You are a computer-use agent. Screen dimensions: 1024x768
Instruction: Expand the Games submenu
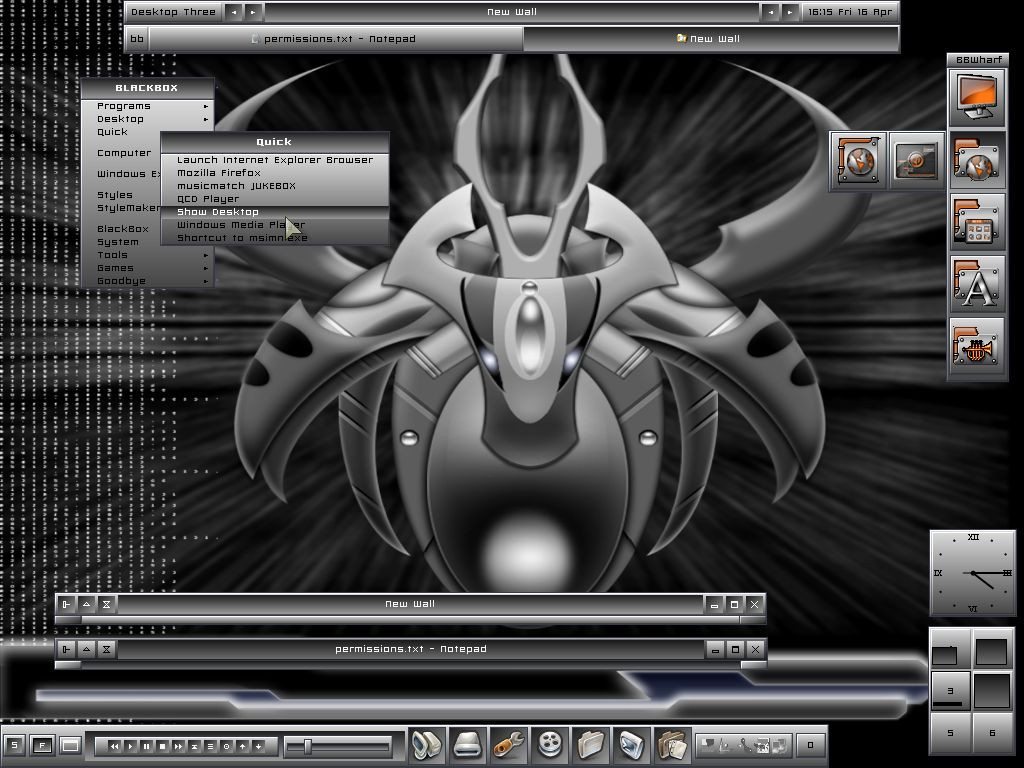[148, 268]
